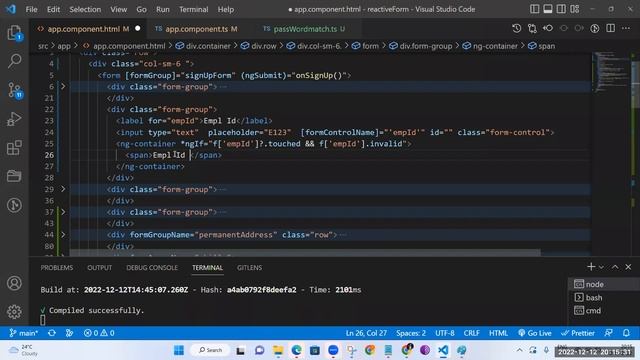Open notifications bell in status bar

coord(627,333)
